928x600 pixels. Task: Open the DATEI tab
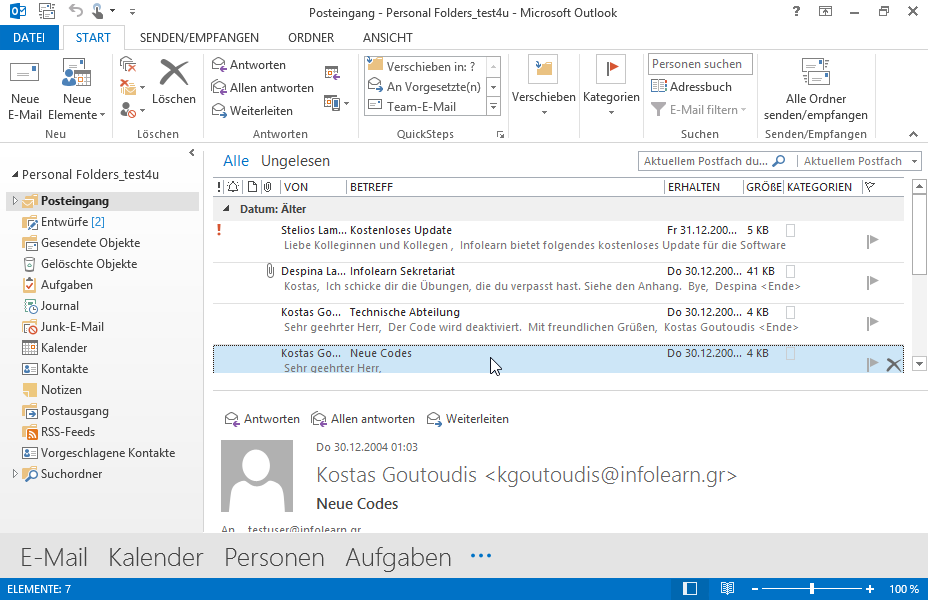(29, 37)
